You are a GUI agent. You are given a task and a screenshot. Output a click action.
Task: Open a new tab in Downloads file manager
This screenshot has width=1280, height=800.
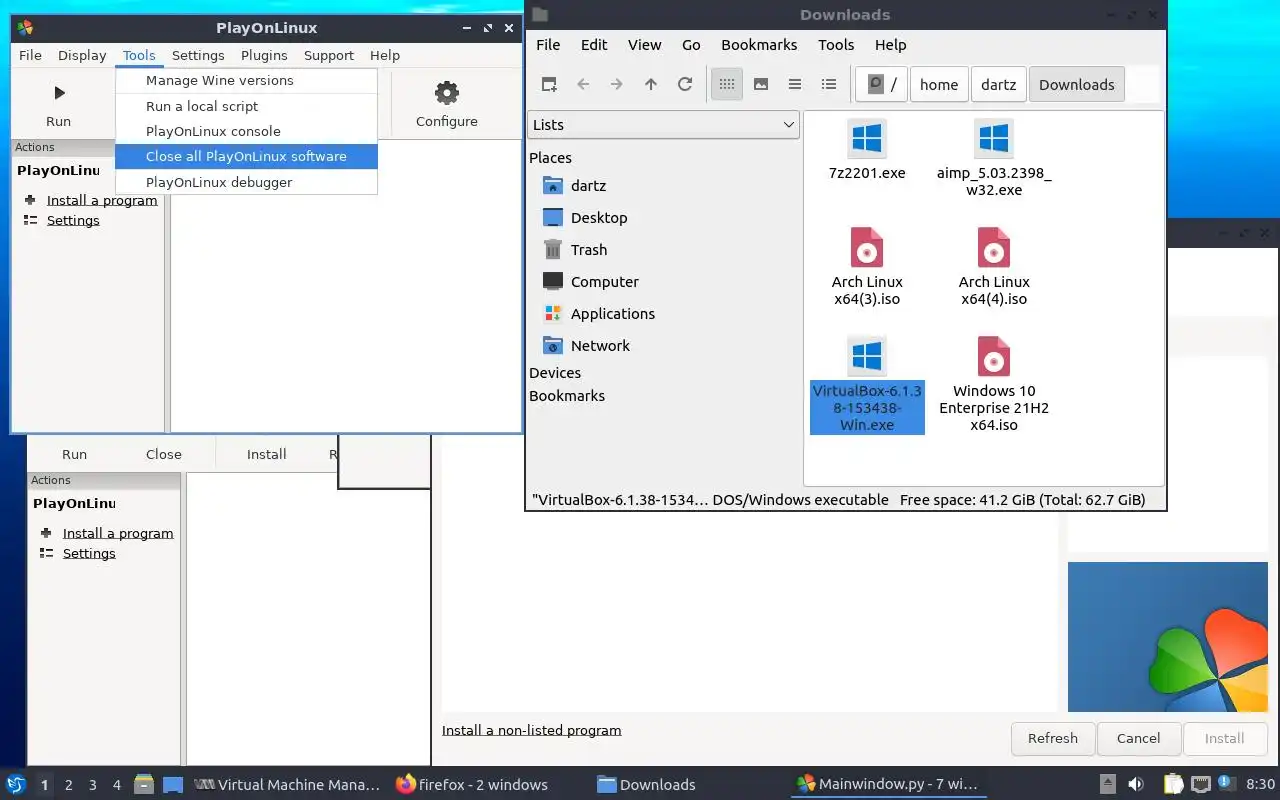(549, 85)
